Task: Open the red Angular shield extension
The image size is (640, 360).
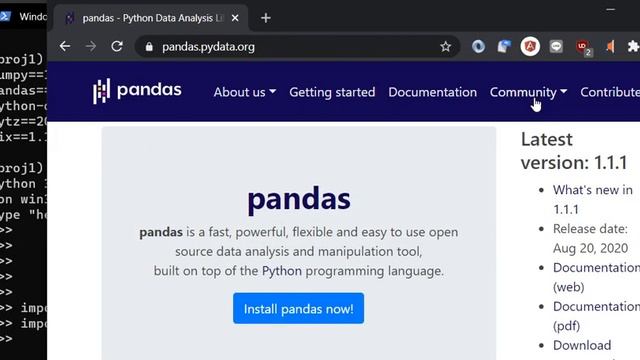Action: point(530,47)
